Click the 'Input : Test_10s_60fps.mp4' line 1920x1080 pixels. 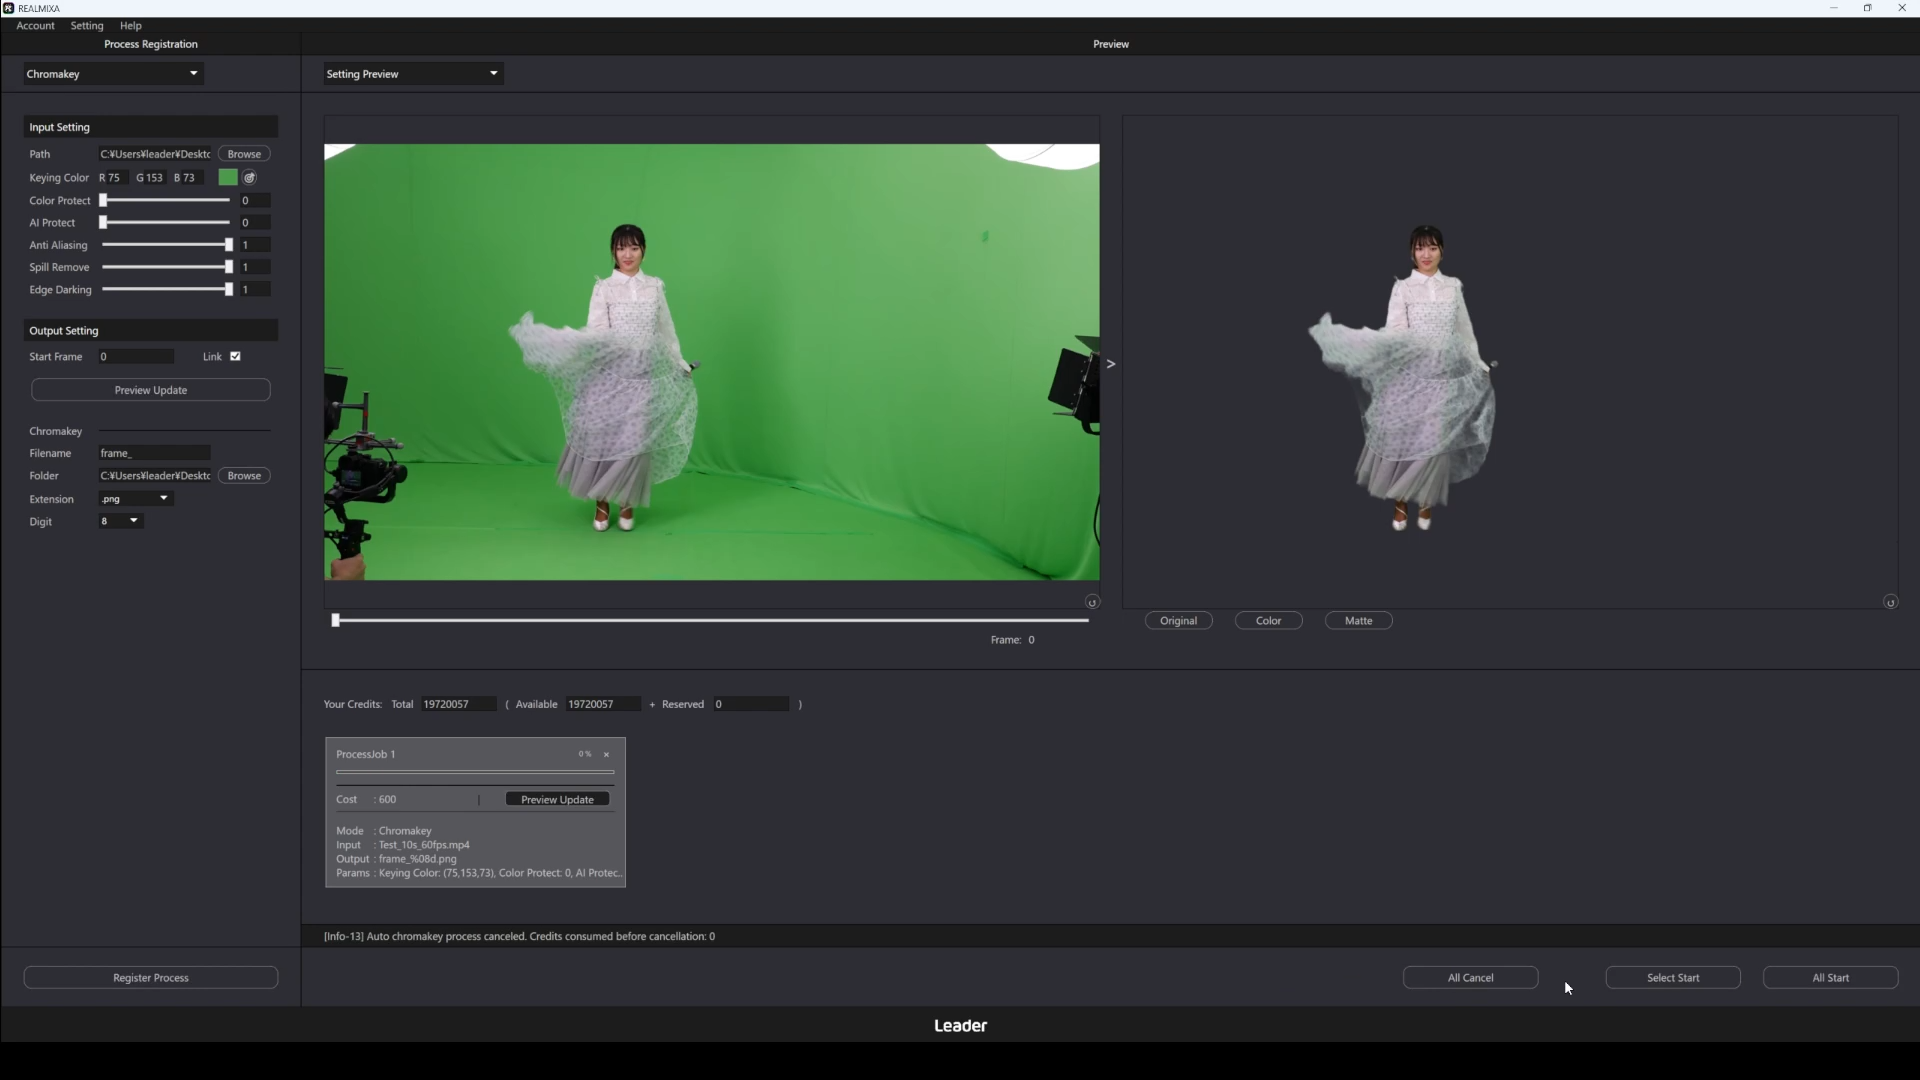tap(403, 846)
